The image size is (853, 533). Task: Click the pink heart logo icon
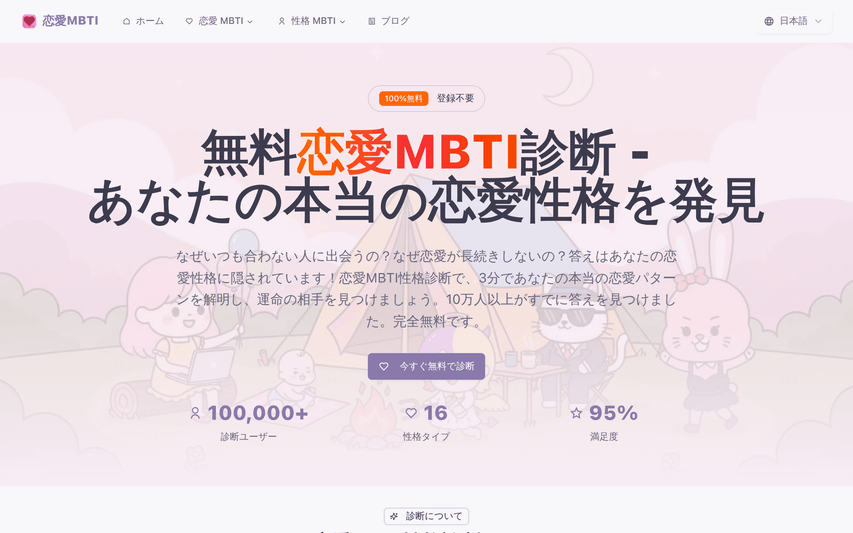[x=29, y=21]
